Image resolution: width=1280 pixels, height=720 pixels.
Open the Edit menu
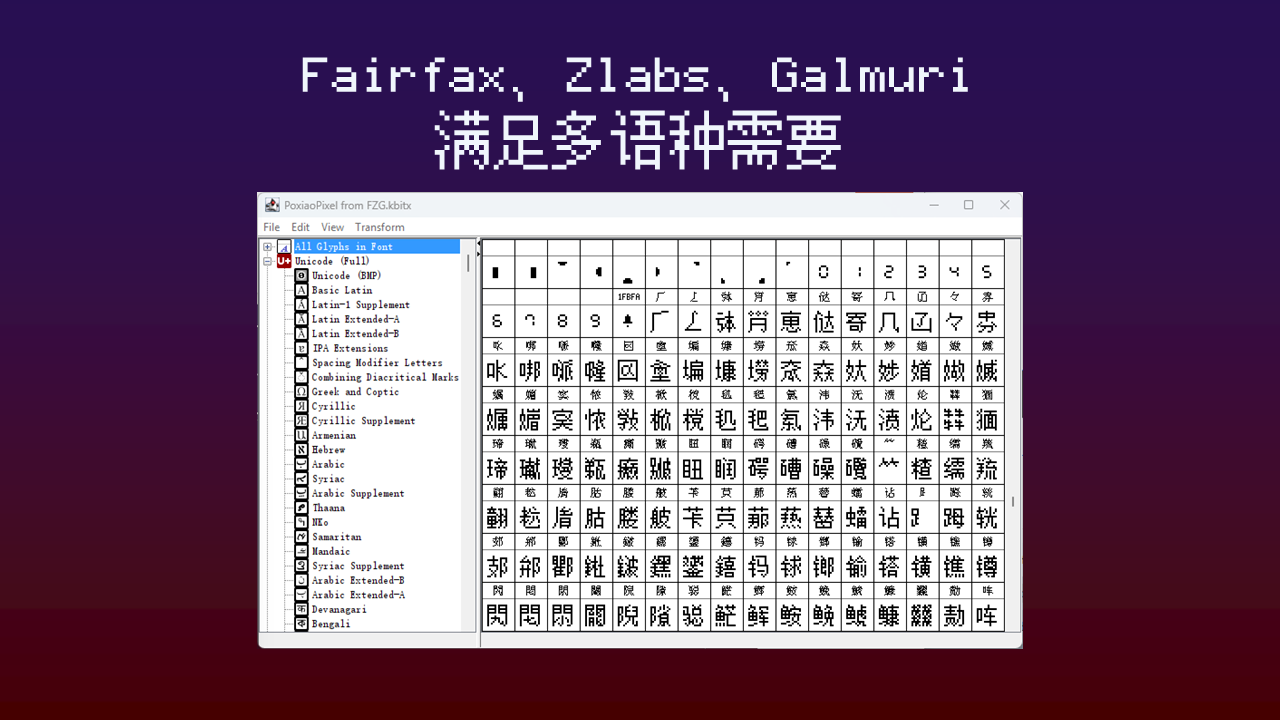pos(301,227)
